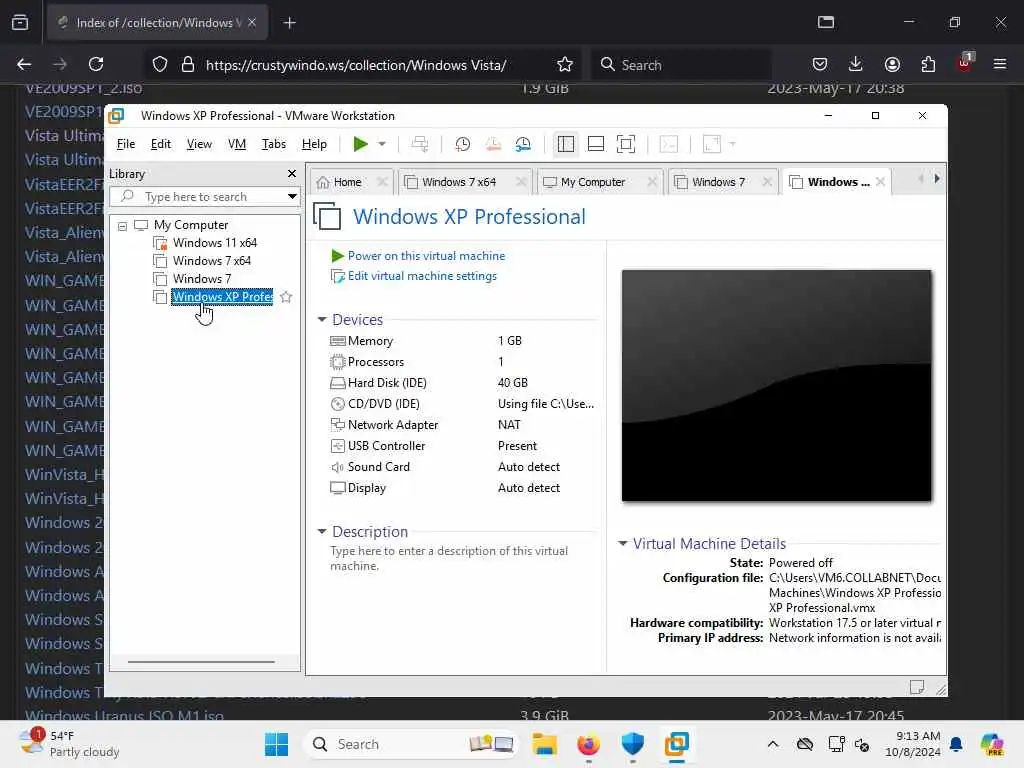Enter full screen mode icon
The height and width of the screenshot is (768, 1024).
(x=626, y=144)
